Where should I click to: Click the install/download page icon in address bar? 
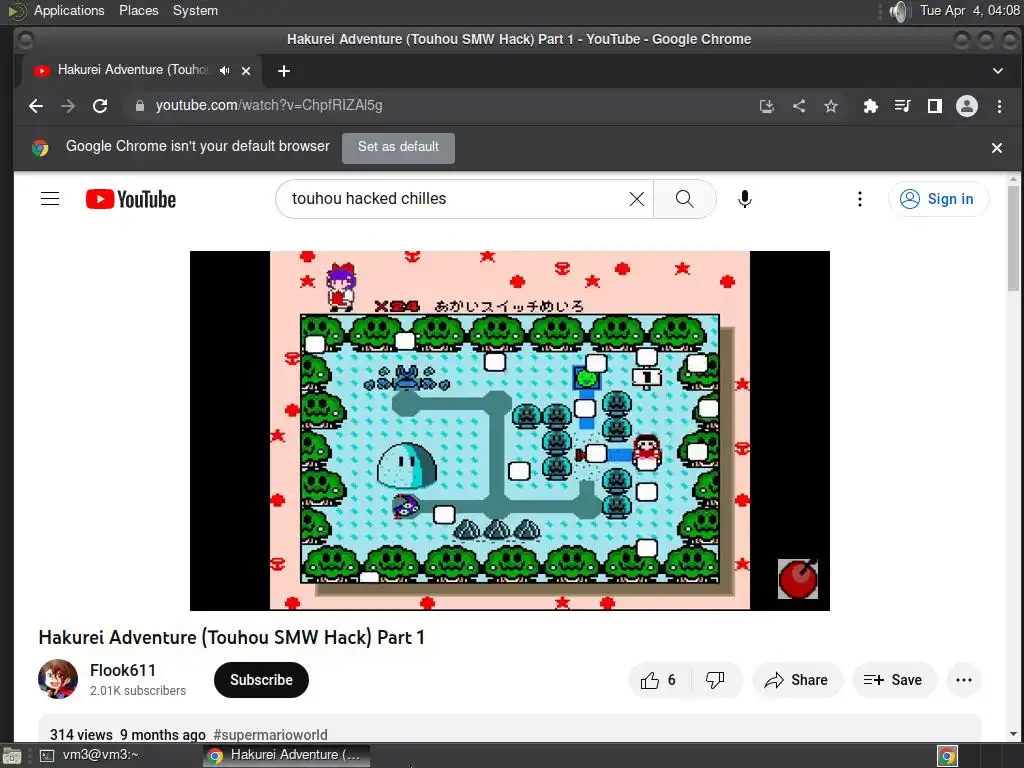click(x=767, y=106)
